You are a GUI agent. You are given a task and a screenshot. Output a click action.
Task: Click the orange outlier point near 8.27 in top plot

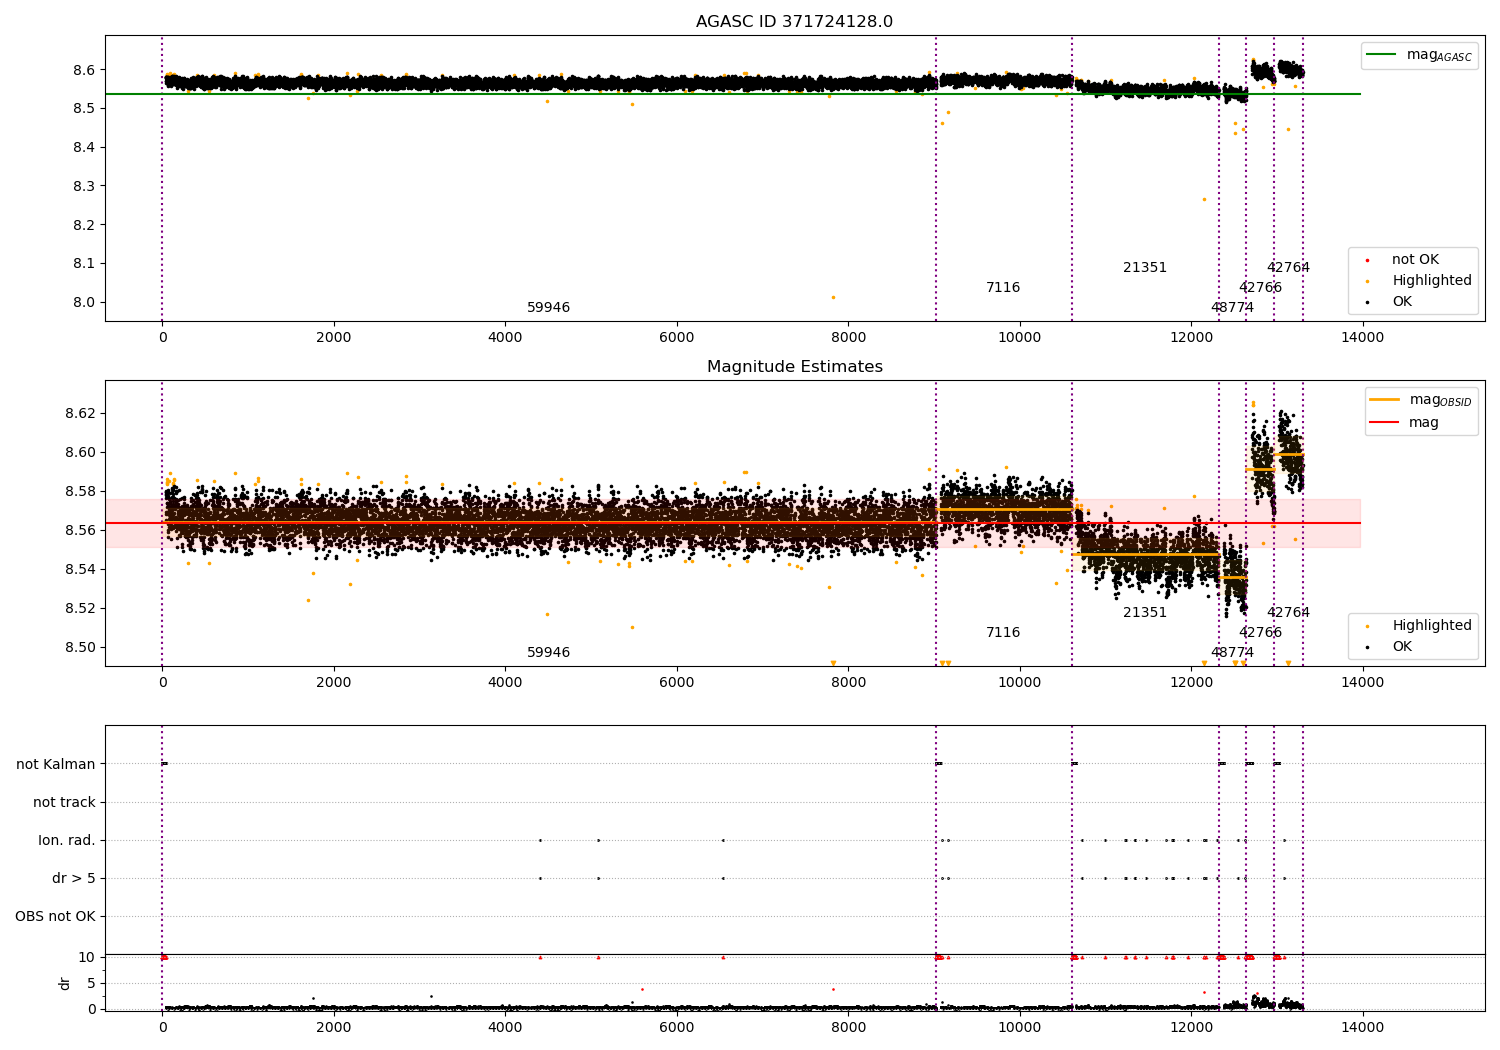(1204, 199)
